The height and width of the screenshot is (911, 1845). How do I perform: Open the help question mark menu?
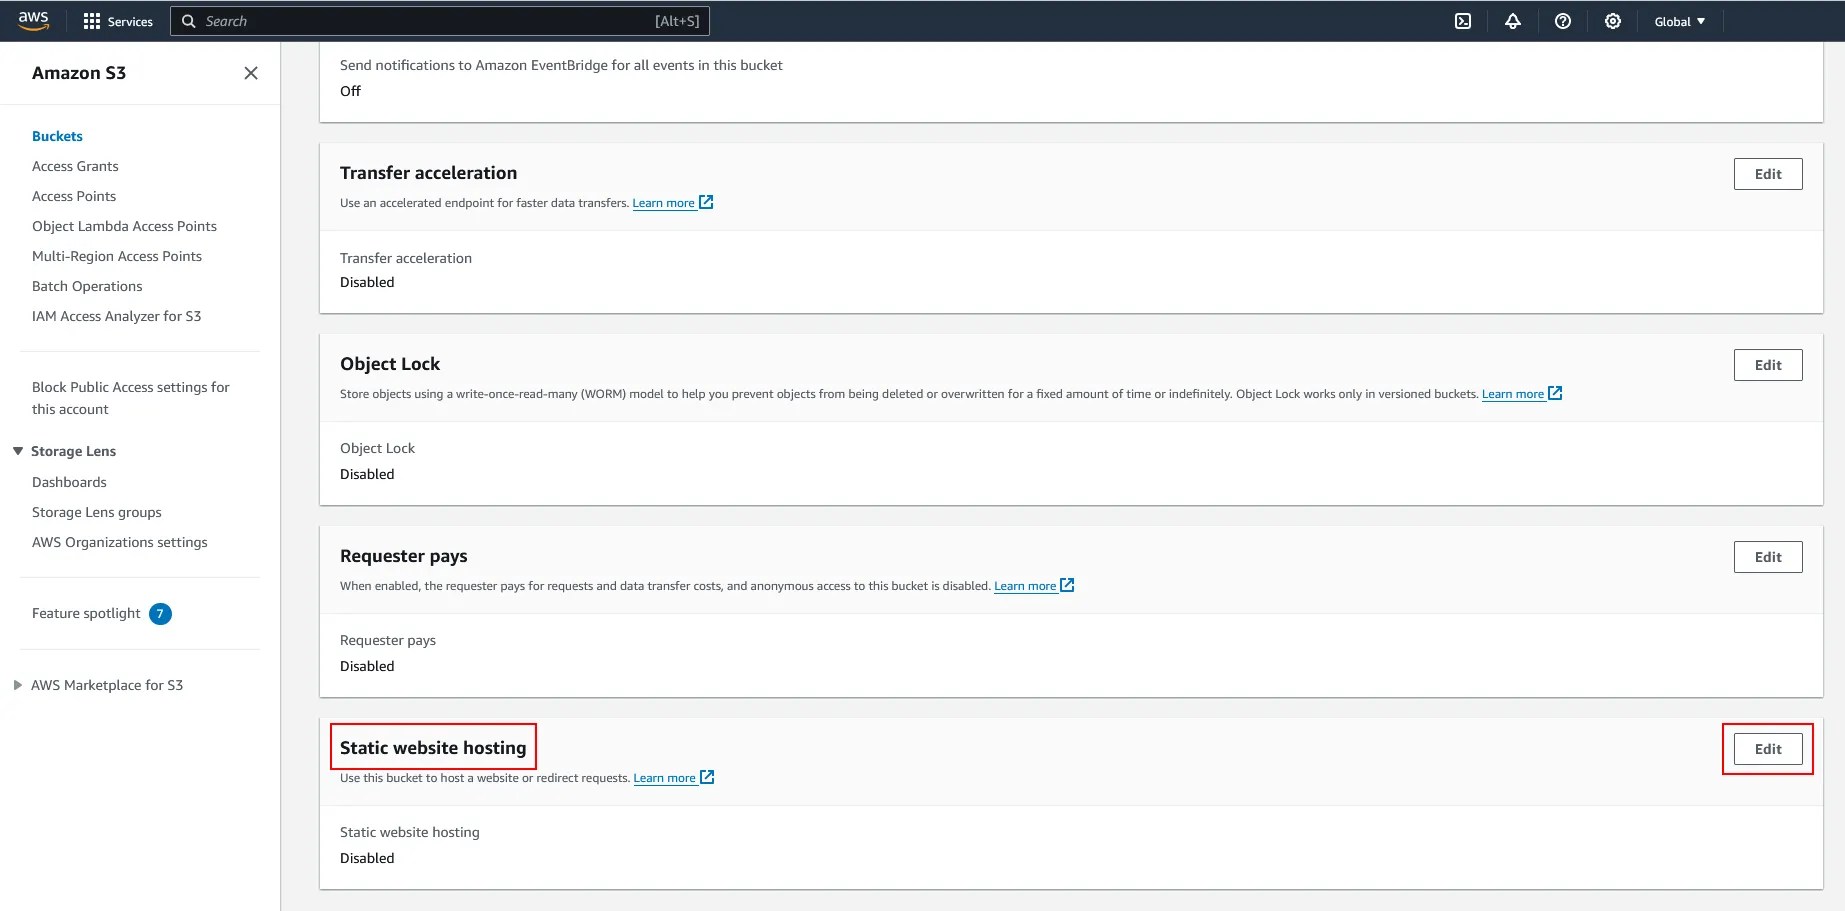tap(1562, 21)
